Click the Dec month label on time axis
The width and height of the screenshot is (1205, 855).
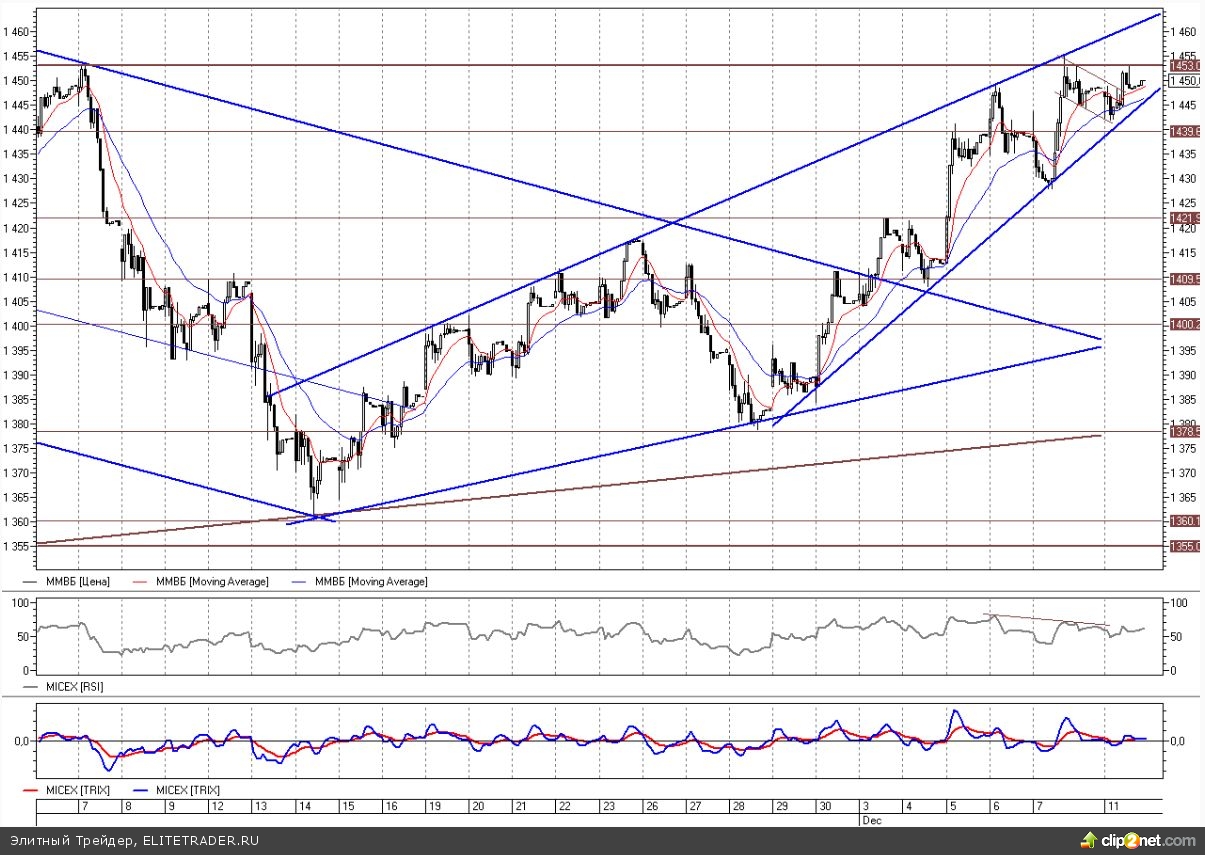(868, 817)
